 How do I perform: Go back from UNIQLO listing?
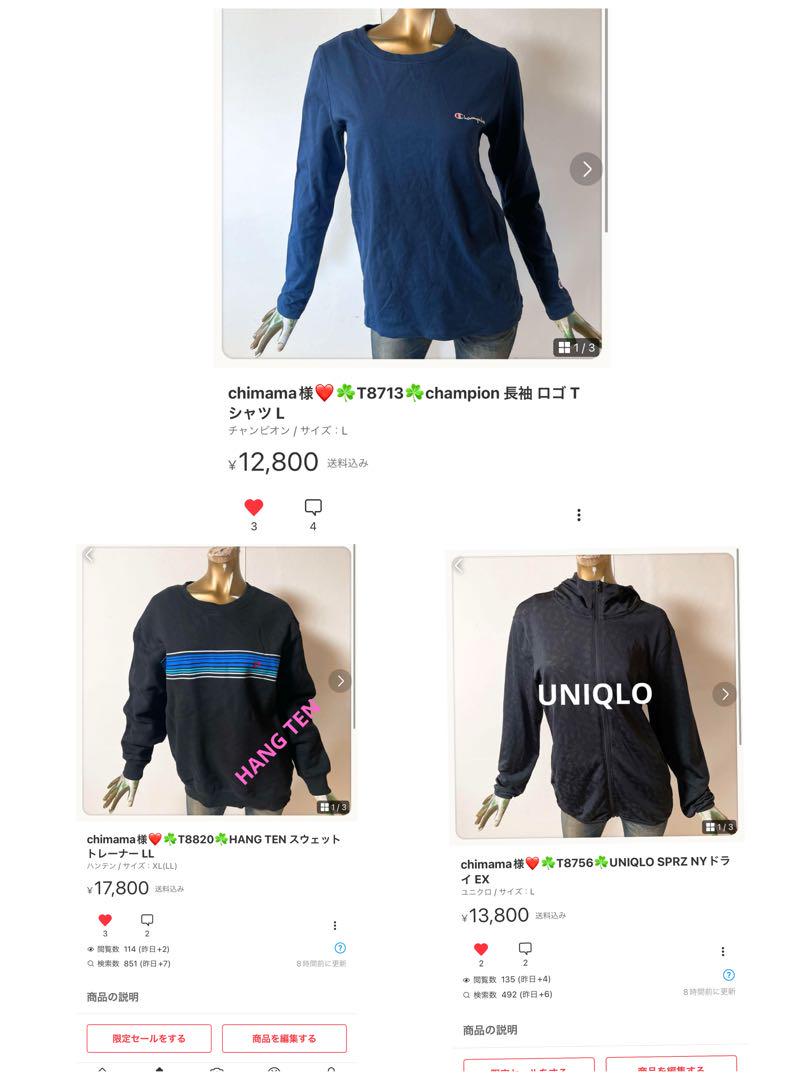click(459, 565)
